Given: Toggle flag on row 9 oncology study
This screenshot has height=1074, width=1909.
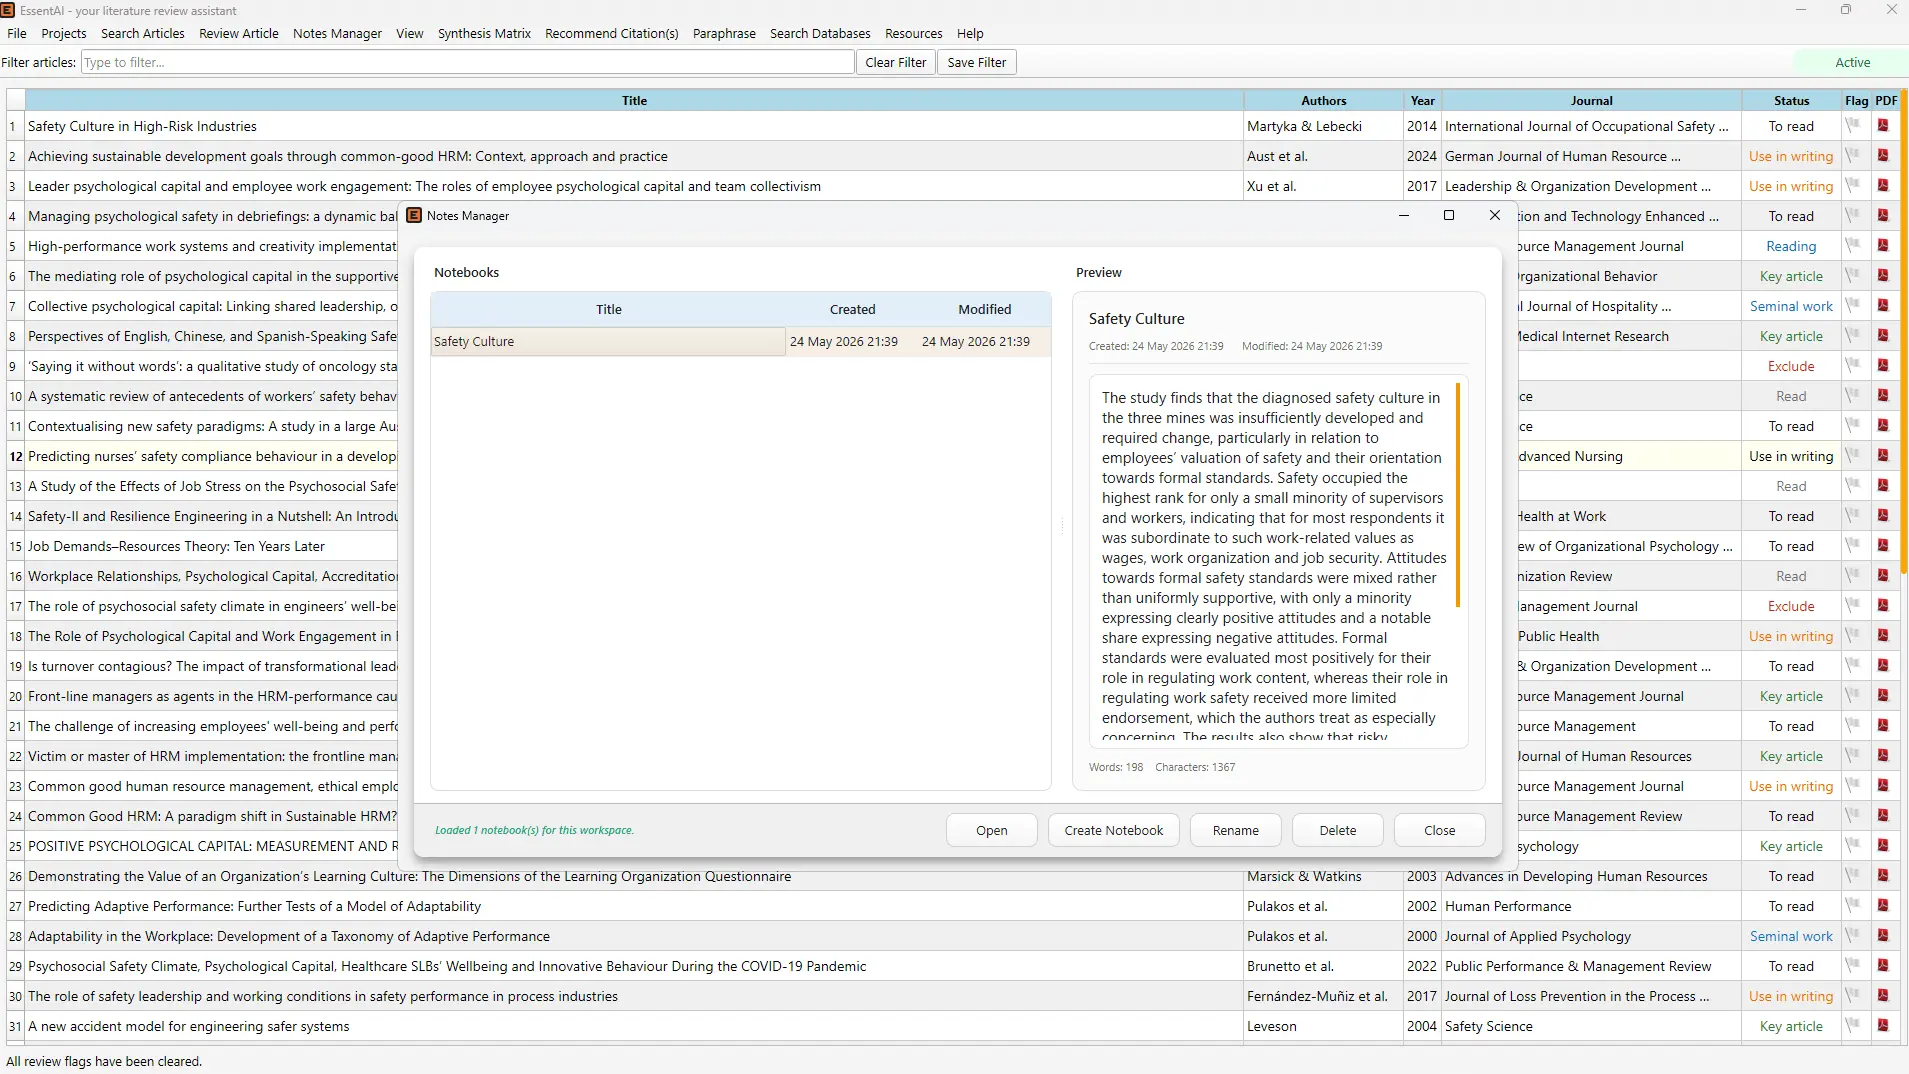Looking at the screenshot, I should point(1853,366).
